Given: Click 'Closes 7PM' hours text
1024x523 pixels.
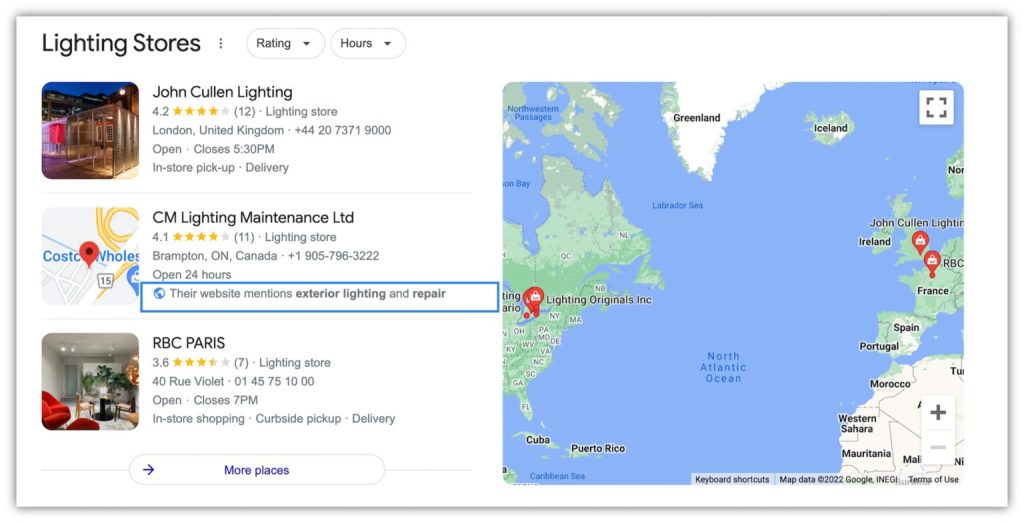Looking at the screenshot, I should (225, 400).
